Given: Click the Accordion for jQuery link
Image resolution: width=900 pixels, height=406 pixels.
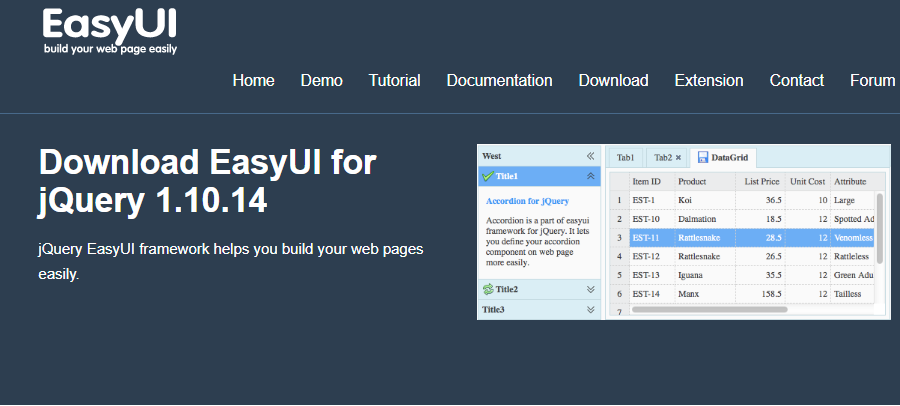Looking at the screenshot, I should click(527, 201).
